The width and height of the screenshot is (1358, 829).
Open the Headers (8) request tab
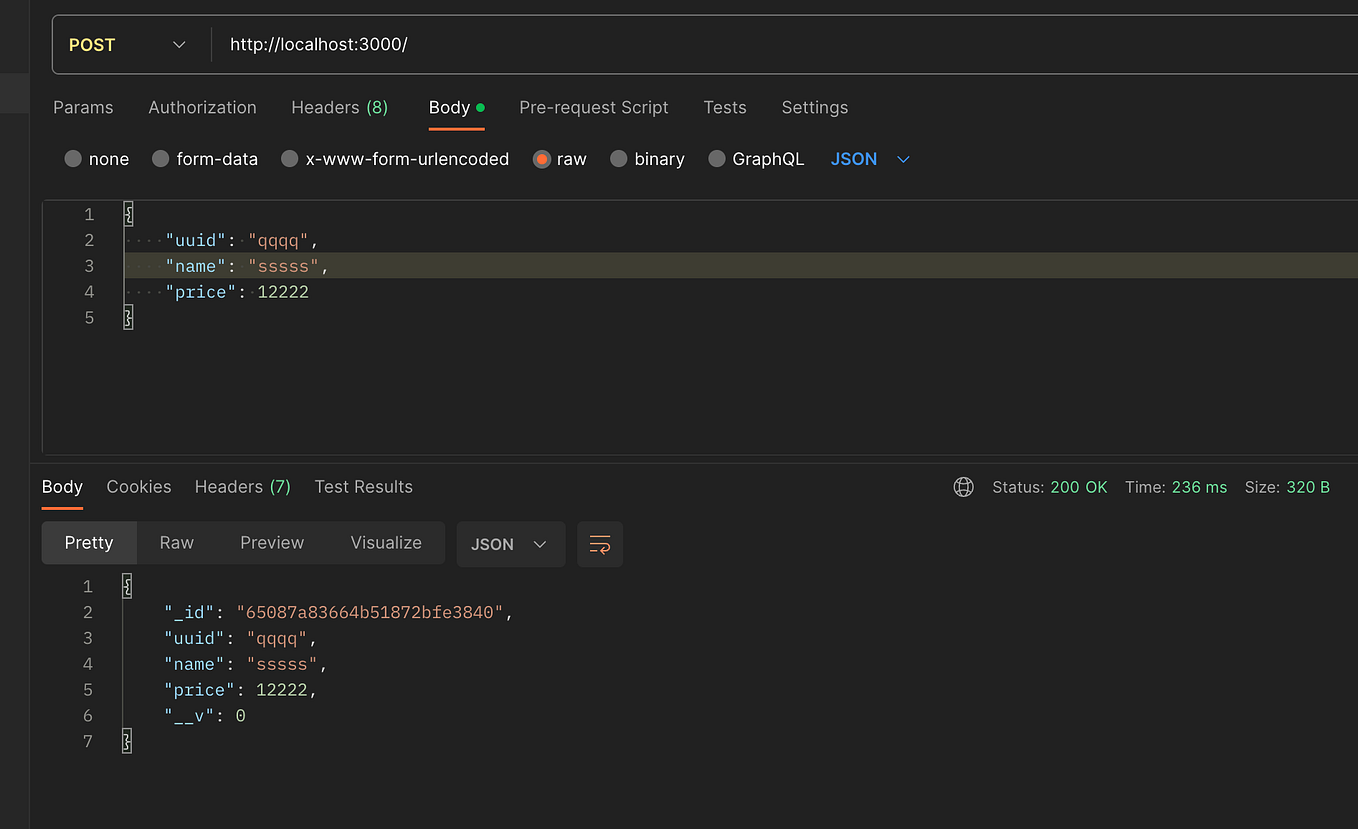click(x=339, y=107)
